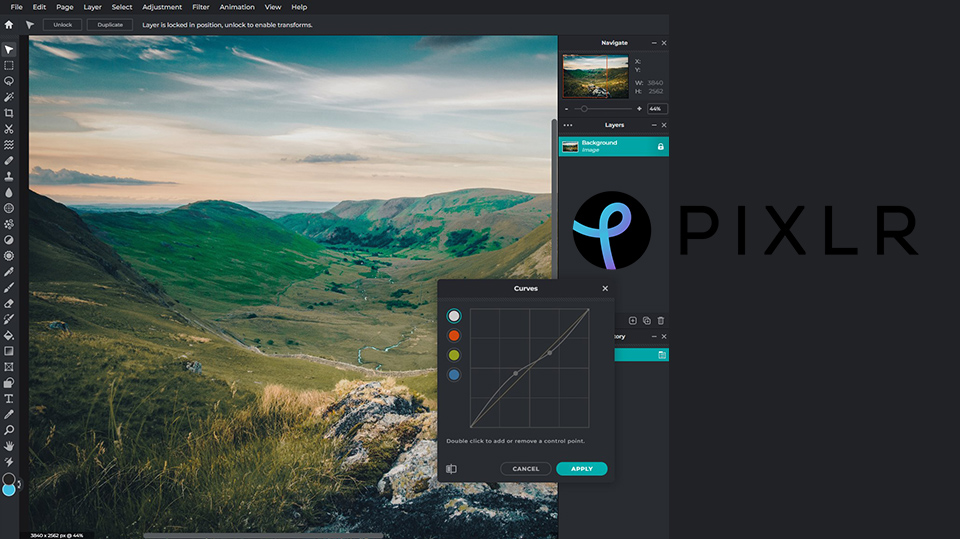Click the Navigate zoom slider
Screen dimensions: 960x539
[584, 108]
